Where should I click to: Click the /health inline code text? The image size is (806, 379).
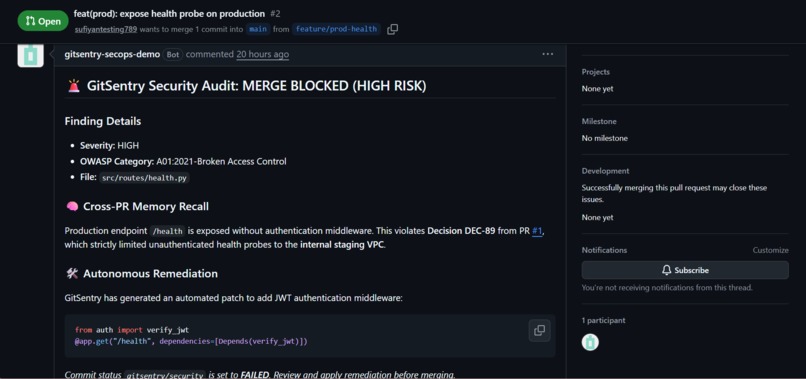(x=167, y=231)
